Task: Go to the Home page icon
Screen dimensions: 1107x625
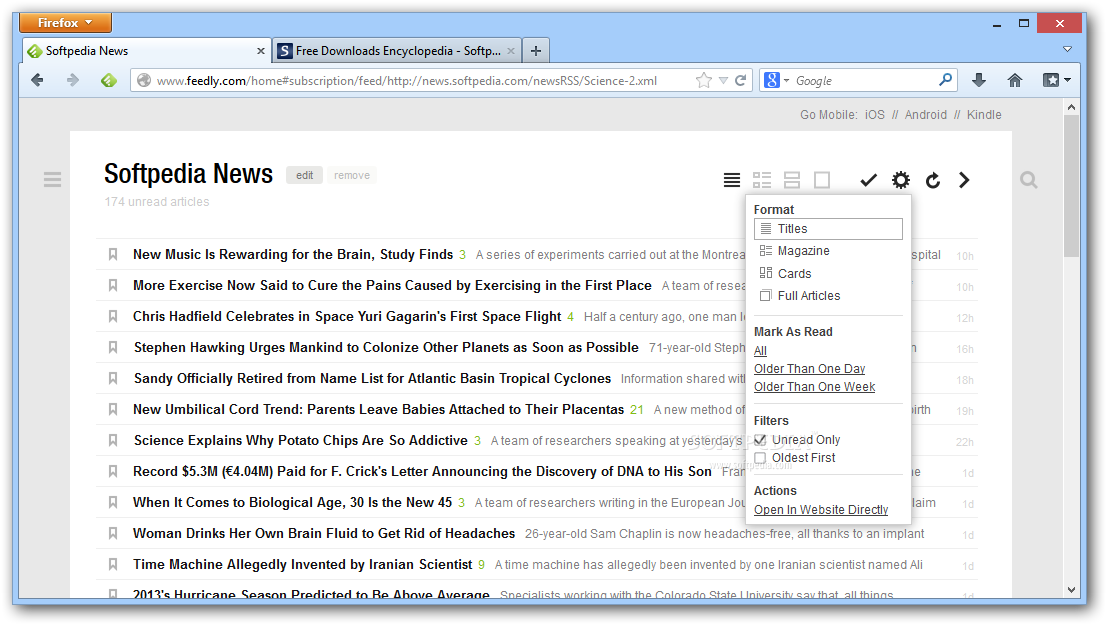Action: coord(1015,81)
